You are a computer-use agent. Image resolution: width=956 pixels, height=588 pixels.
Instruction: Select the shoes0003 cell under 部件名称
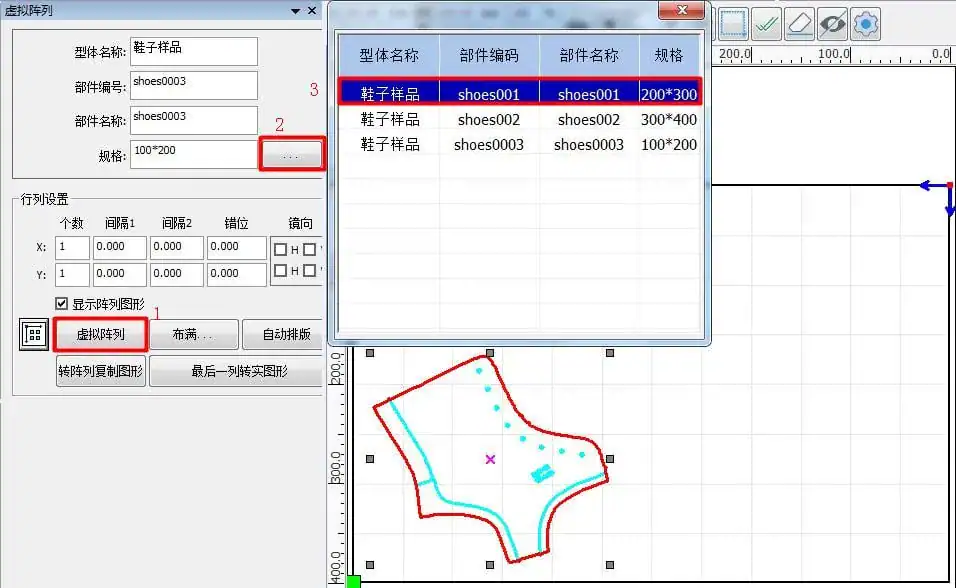click(589, 145)
